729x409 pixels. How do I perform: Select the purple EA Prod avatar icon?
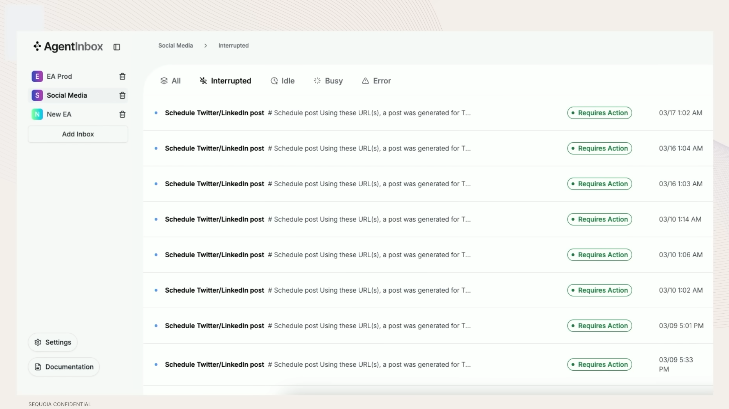(37, 76)
